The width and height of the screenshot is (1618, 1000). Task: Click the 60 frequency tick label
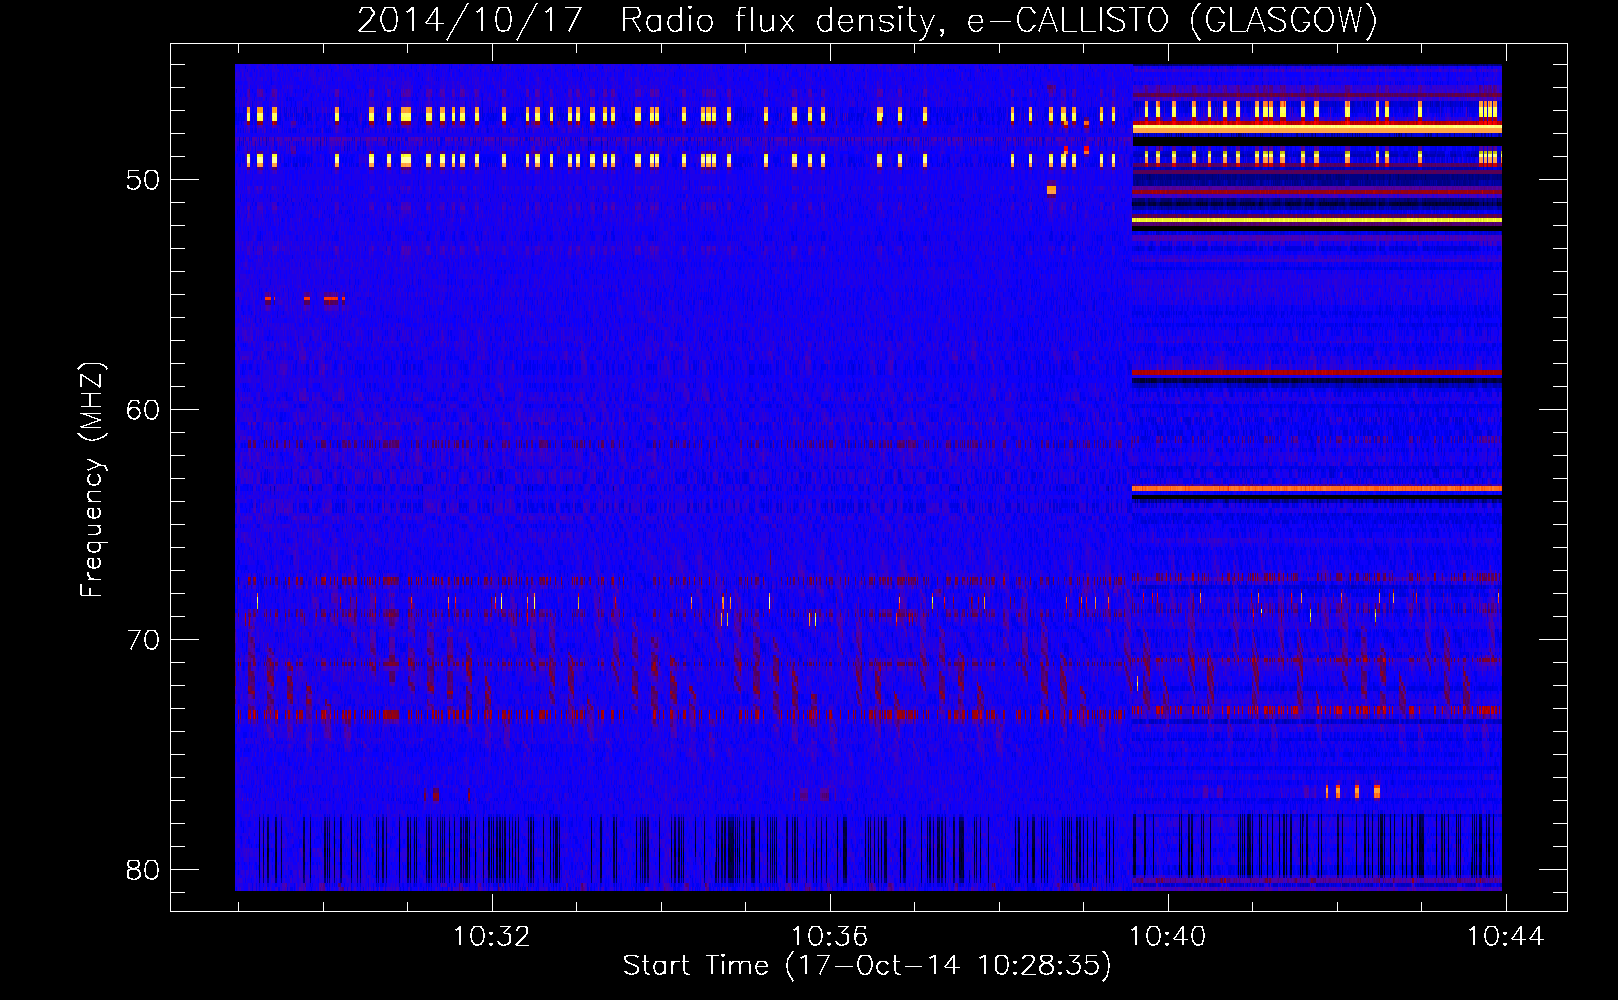pos(143,410)
